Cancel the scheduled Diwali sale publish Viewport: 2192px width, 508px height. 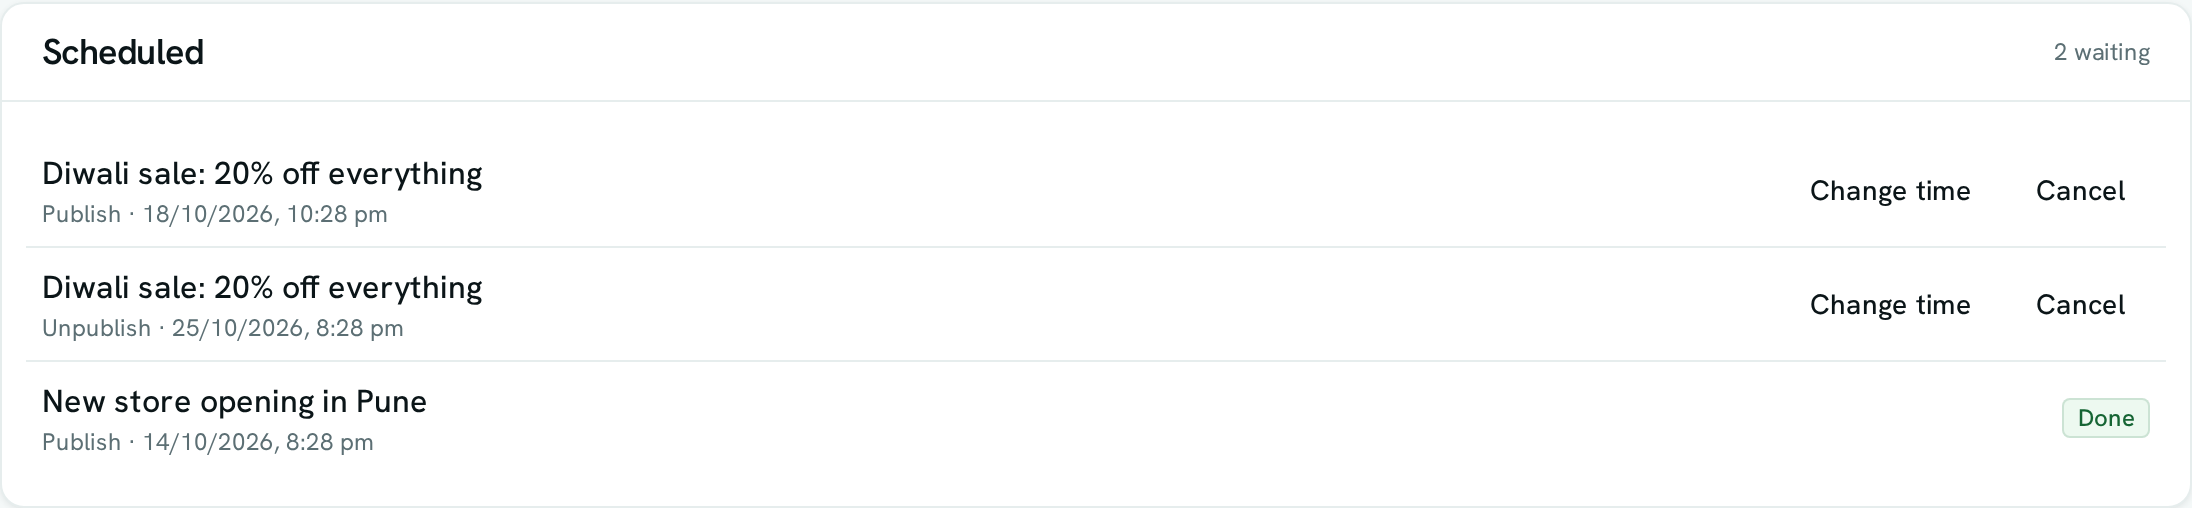click(x=2080, y=191)
